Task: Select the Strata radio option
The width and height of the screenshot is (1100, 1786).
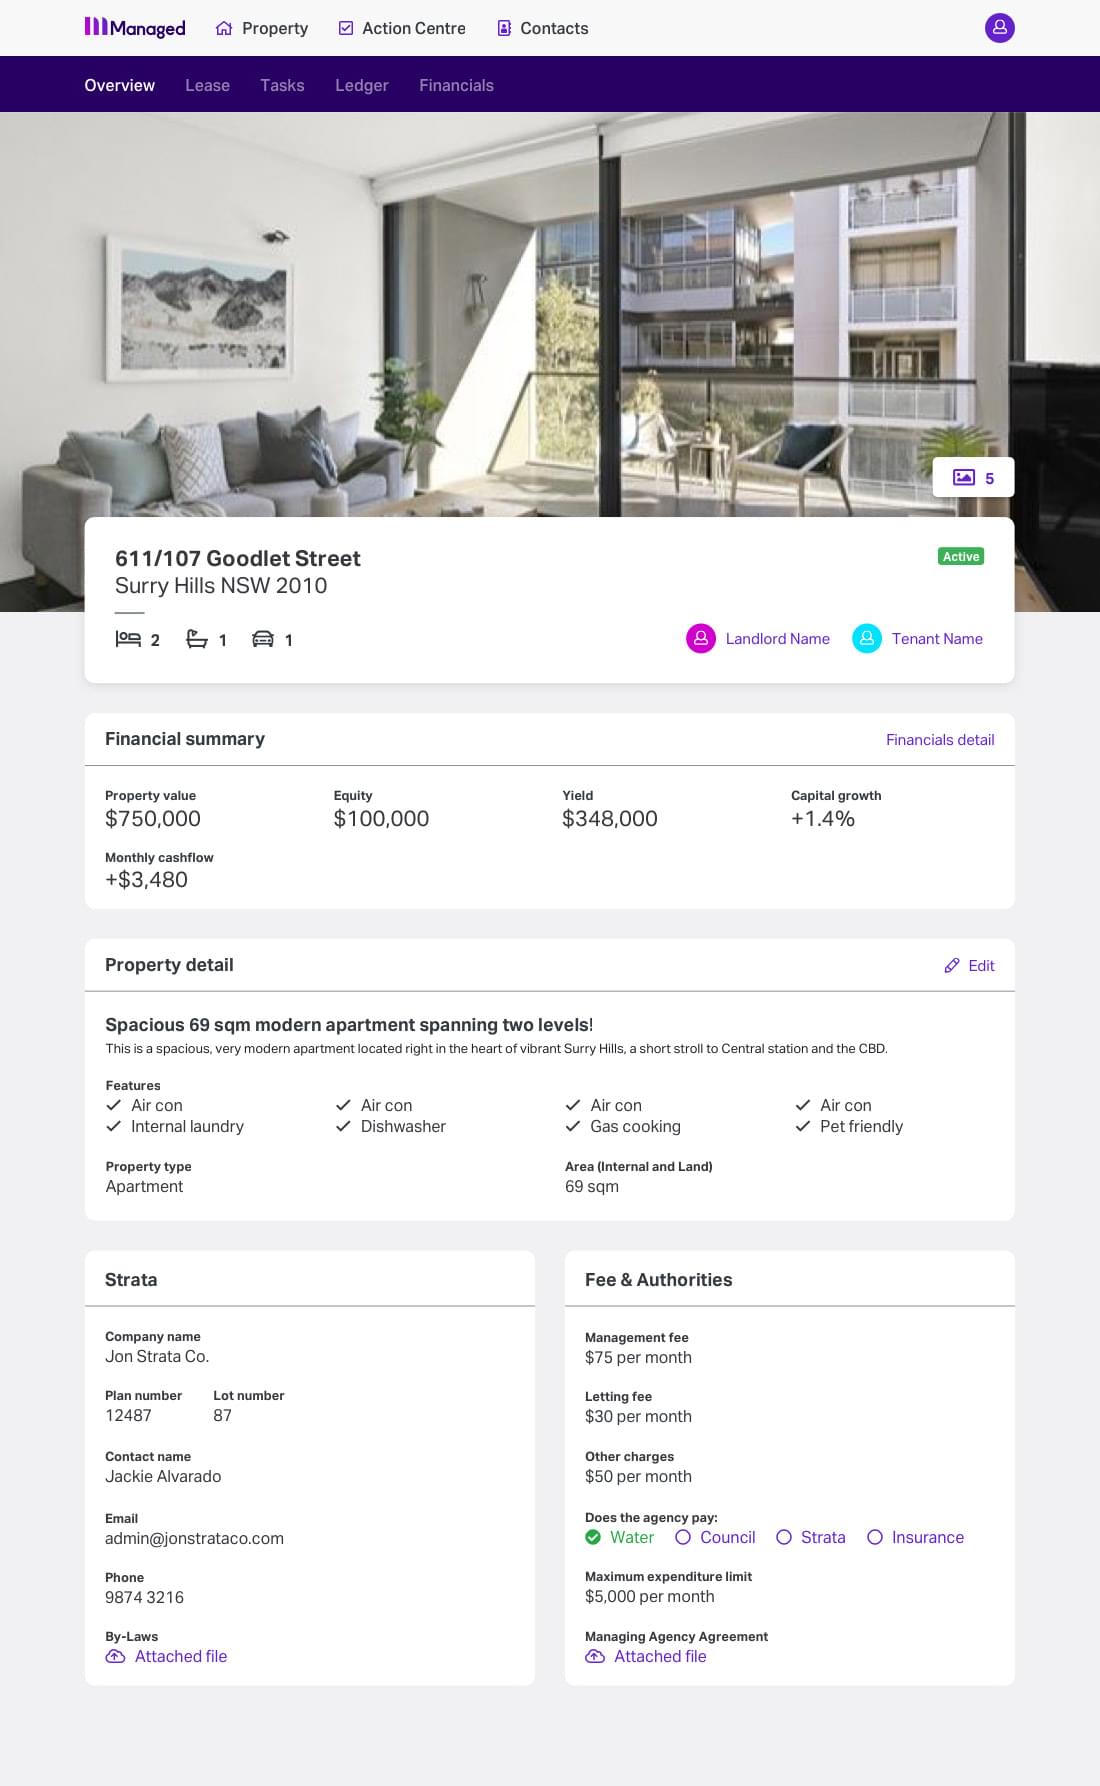Action: coord(784,1537)
